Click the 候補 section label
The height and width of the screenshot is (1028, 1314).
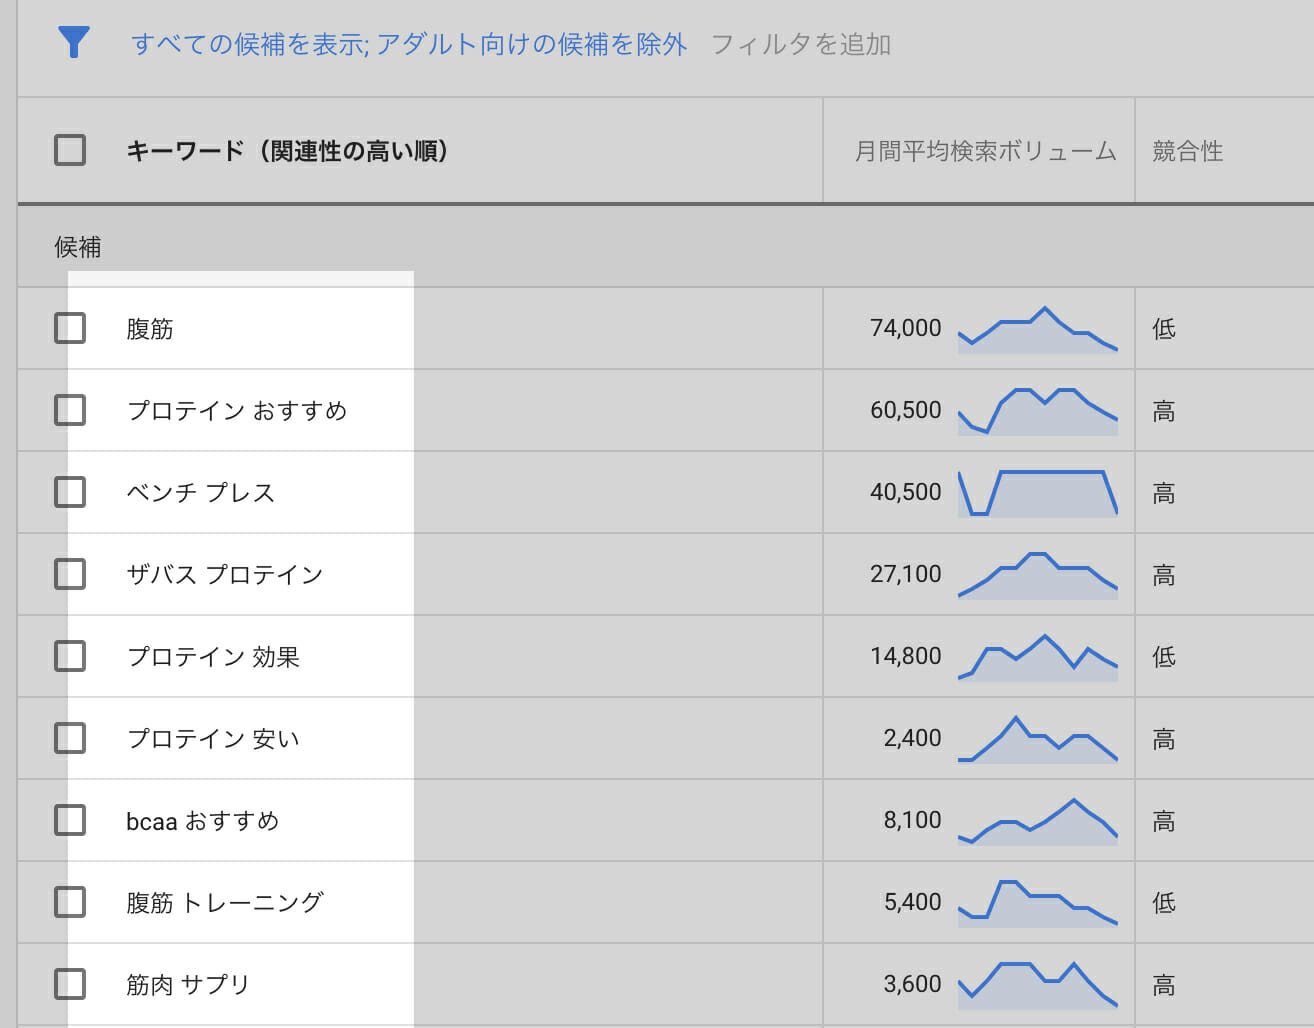pyautogui.click(x=78, y=247)
